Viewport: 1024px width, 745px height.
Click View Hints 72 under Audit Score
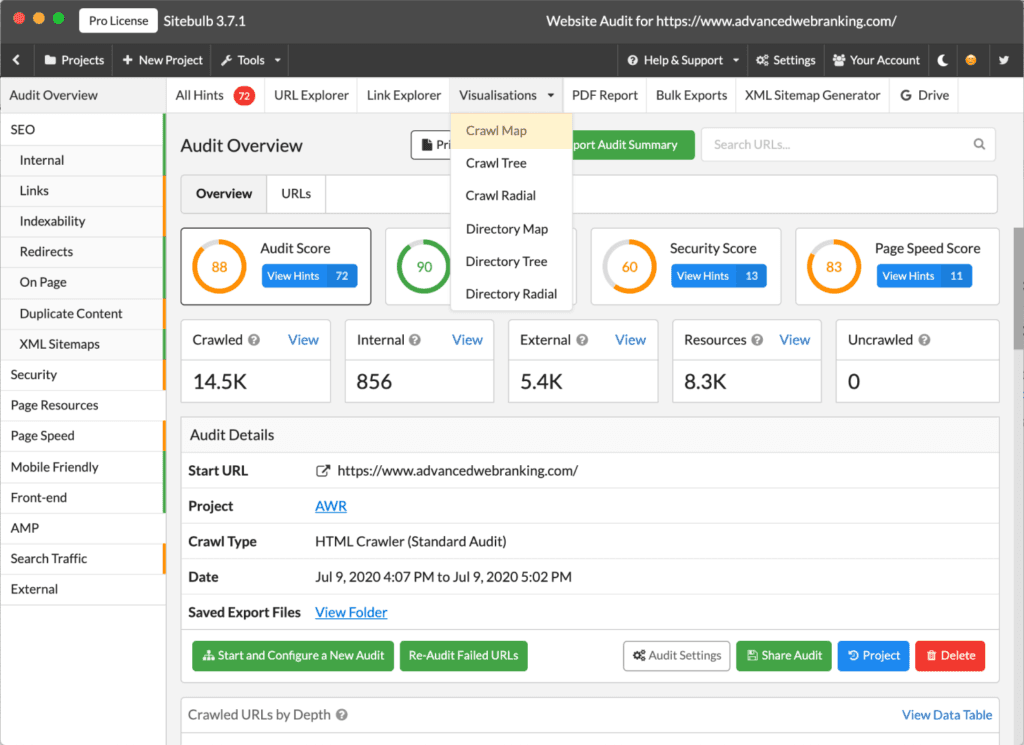pos(310,276)
